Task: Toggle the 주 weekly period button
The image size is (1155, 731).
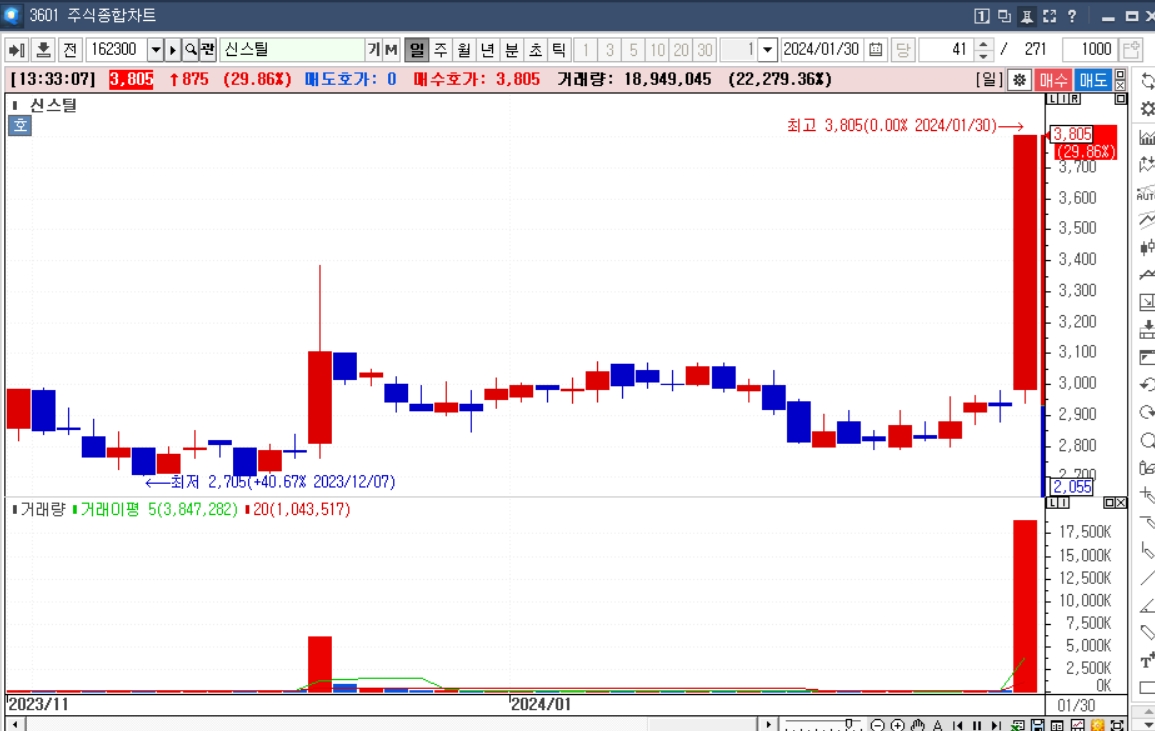Action: coord(440,49)
